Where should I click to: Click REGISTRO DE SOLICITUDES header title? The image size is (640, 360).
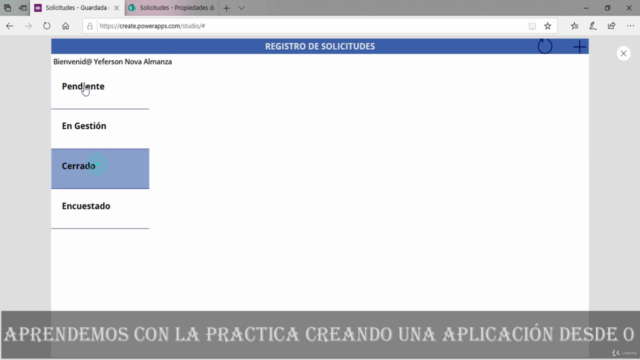[x=320, y=46]
